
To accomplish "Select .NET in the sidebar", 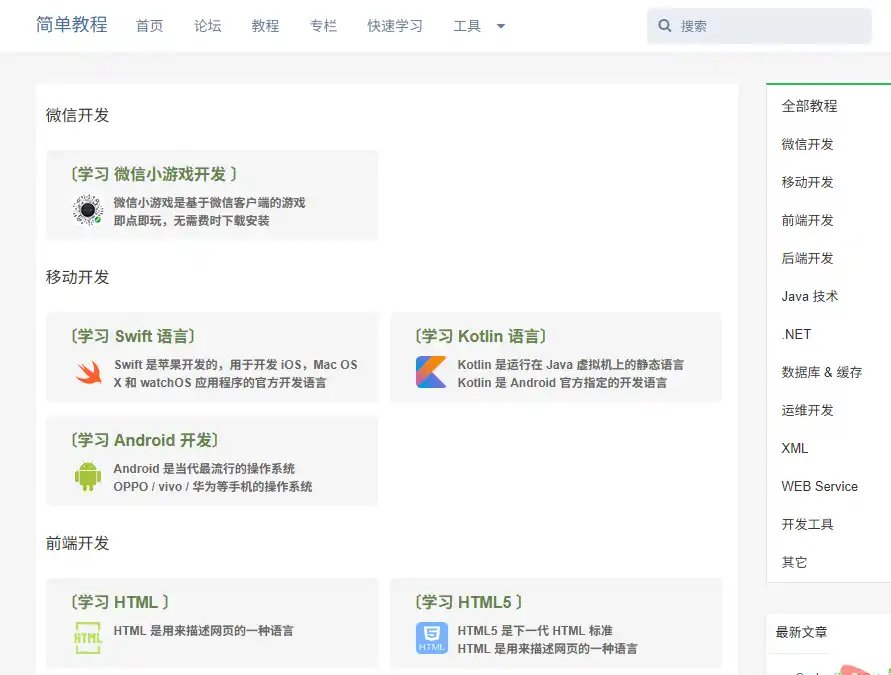I will 796,335.
